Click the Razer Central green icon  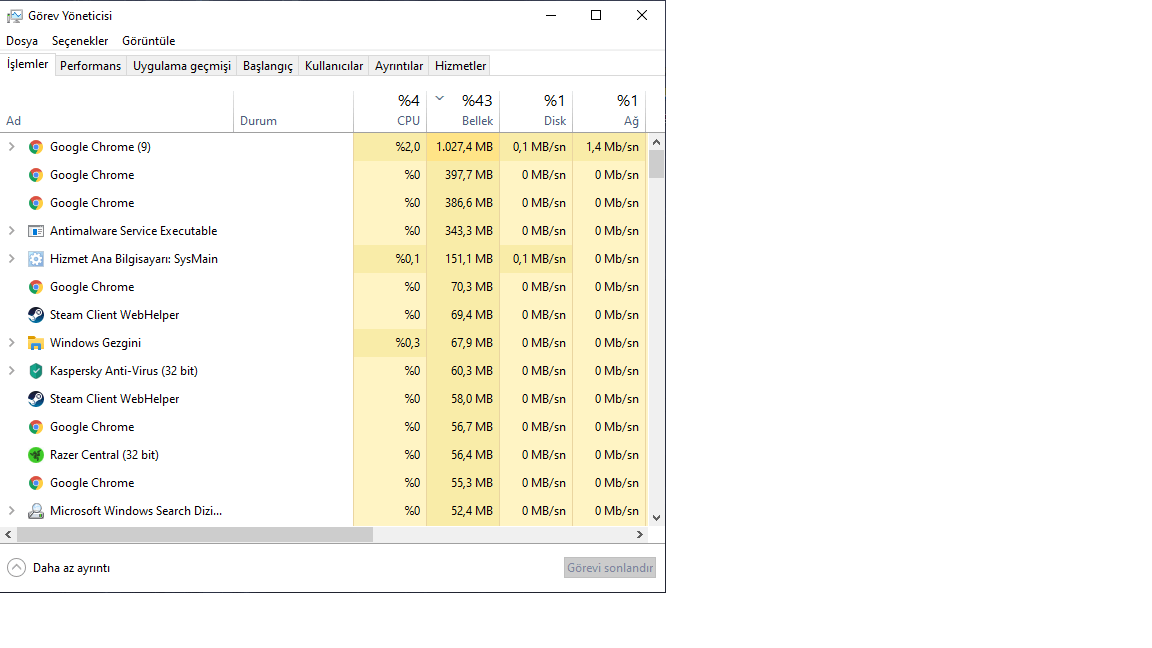point(35,455)
